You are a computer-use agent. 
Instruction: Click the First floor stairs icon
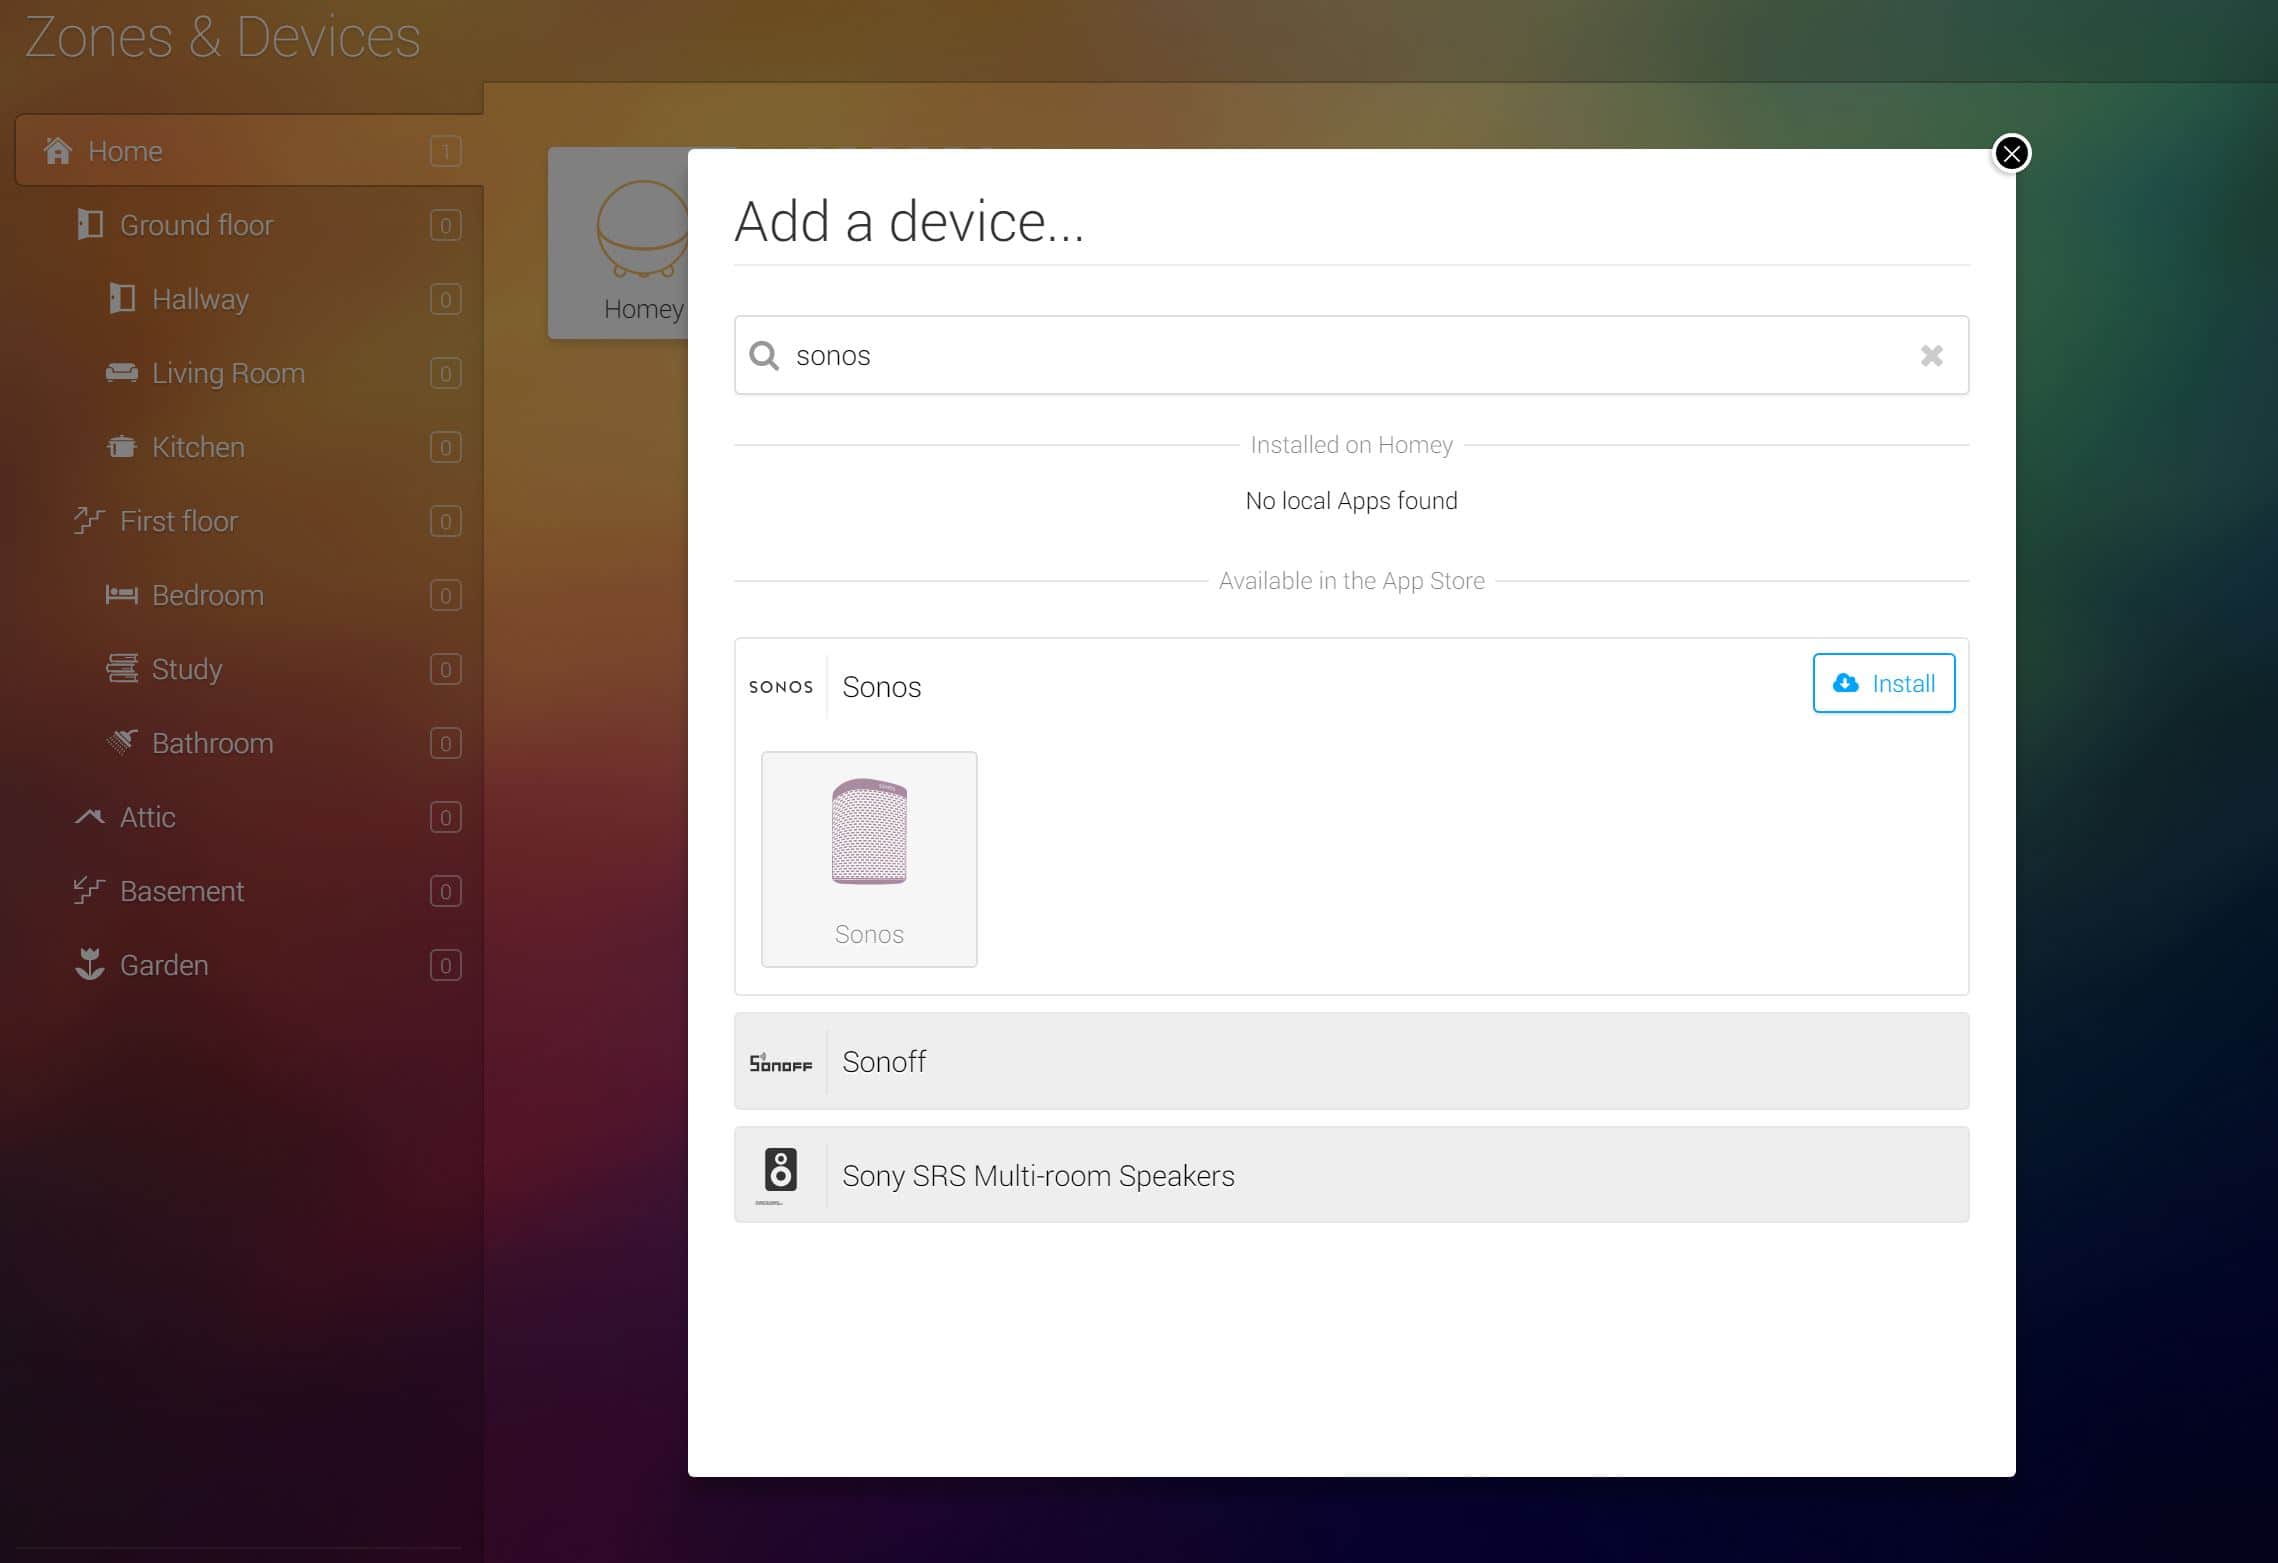89,520
